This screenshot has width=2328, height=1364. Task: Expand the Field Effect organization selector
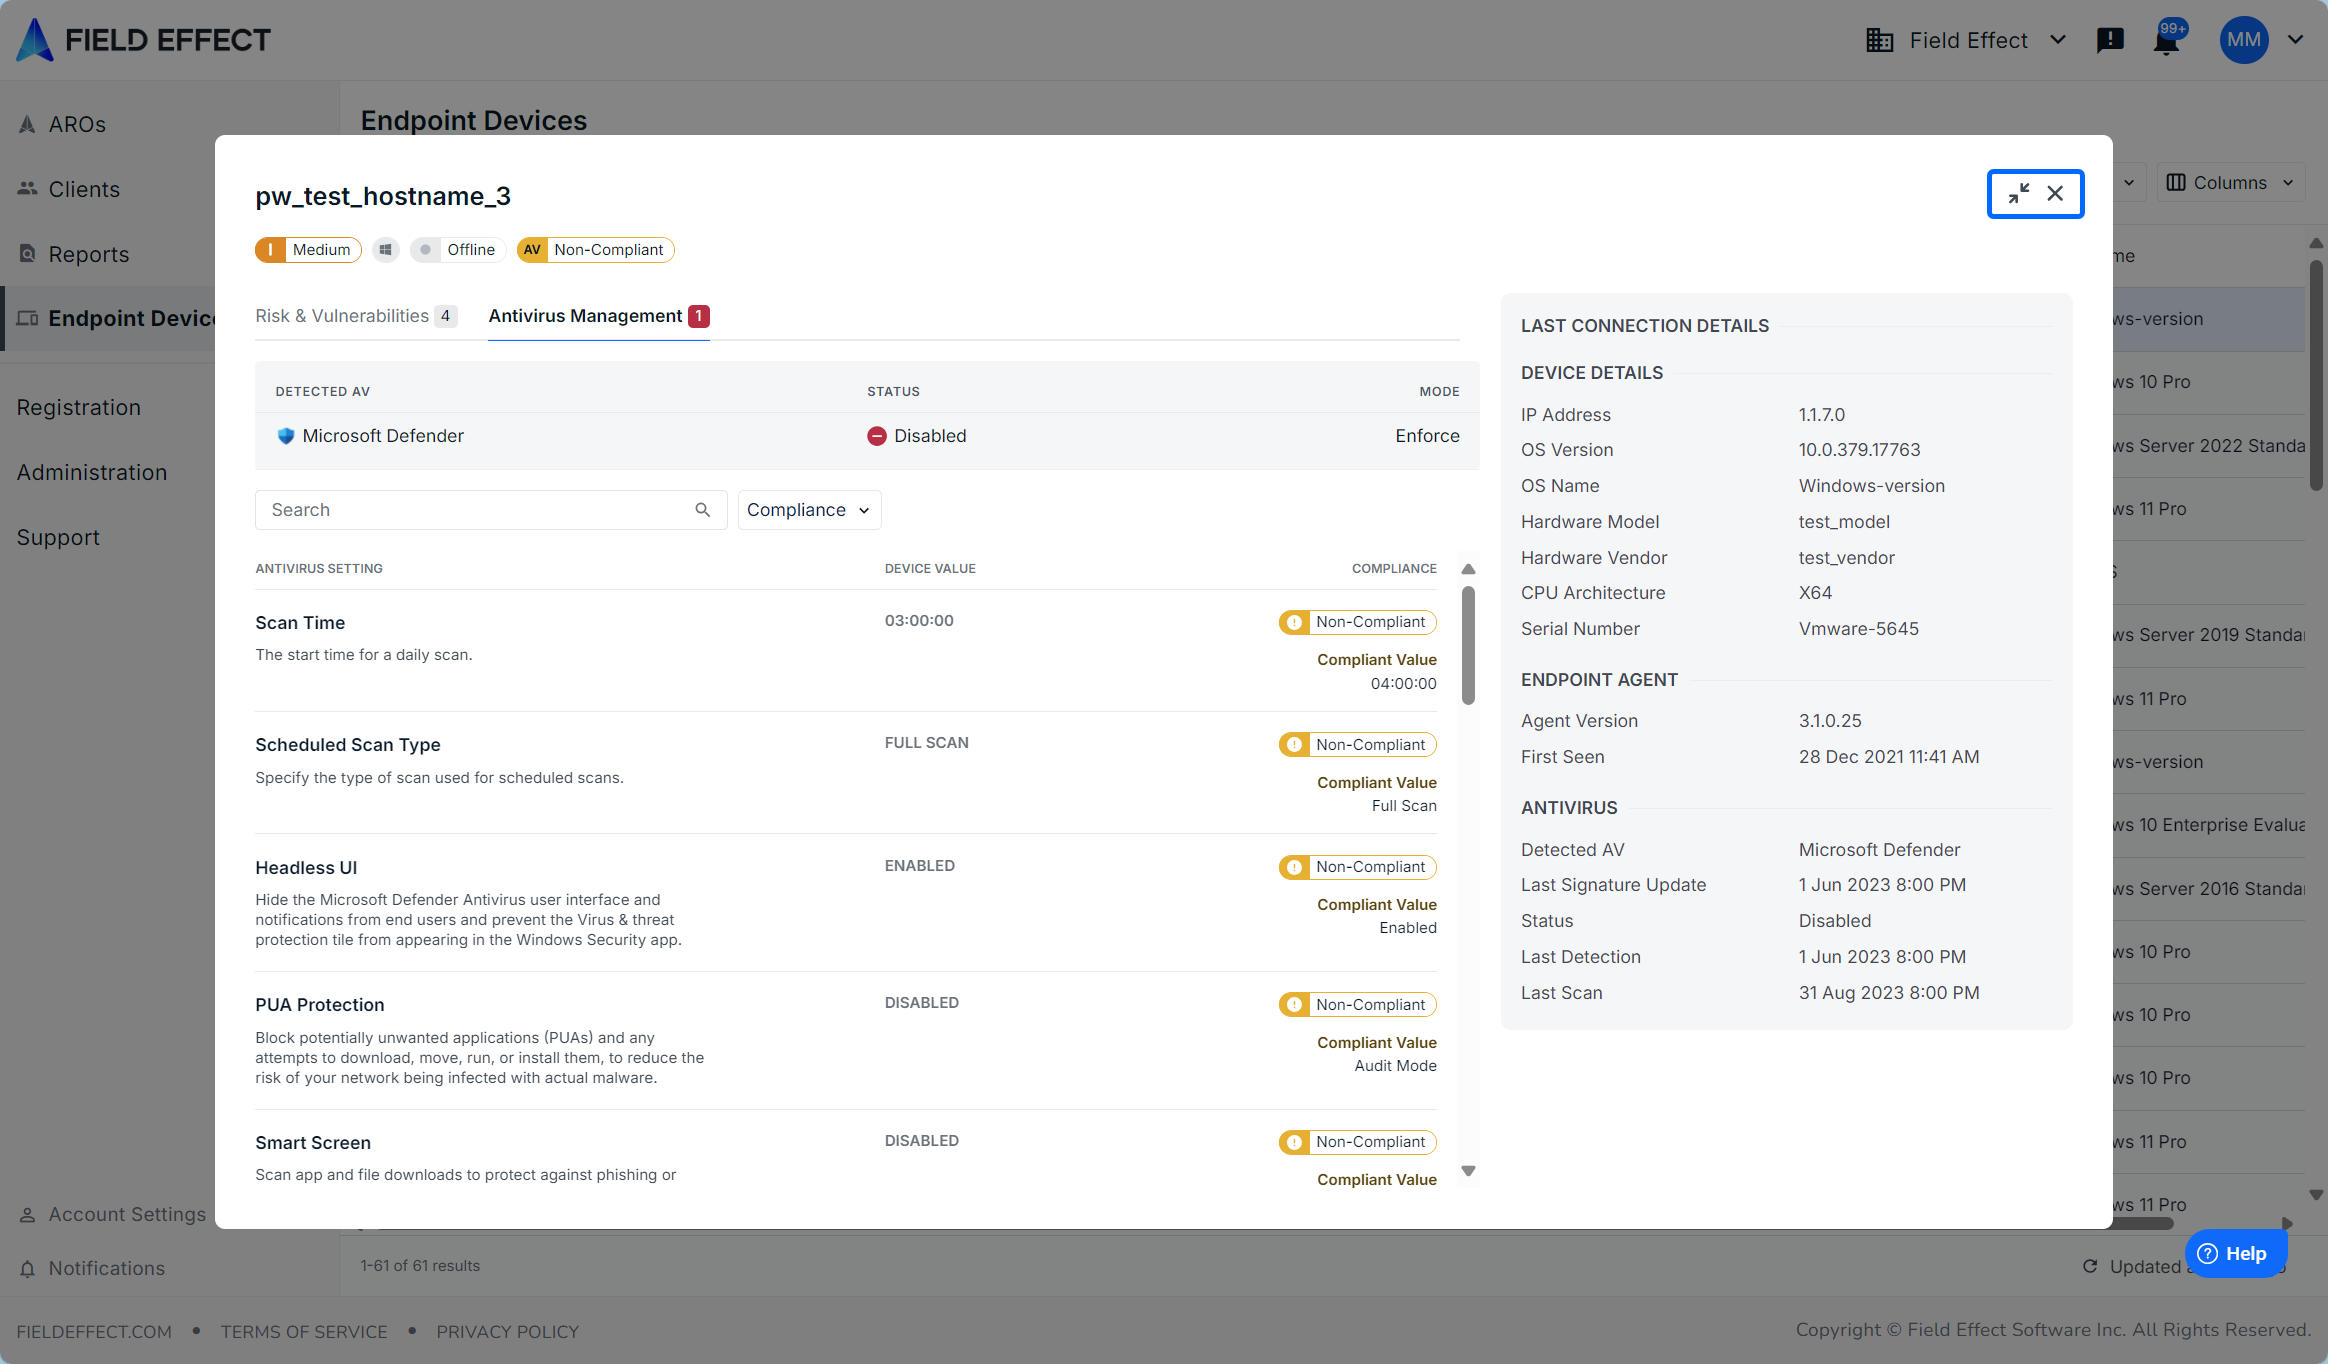point(1966,40)
